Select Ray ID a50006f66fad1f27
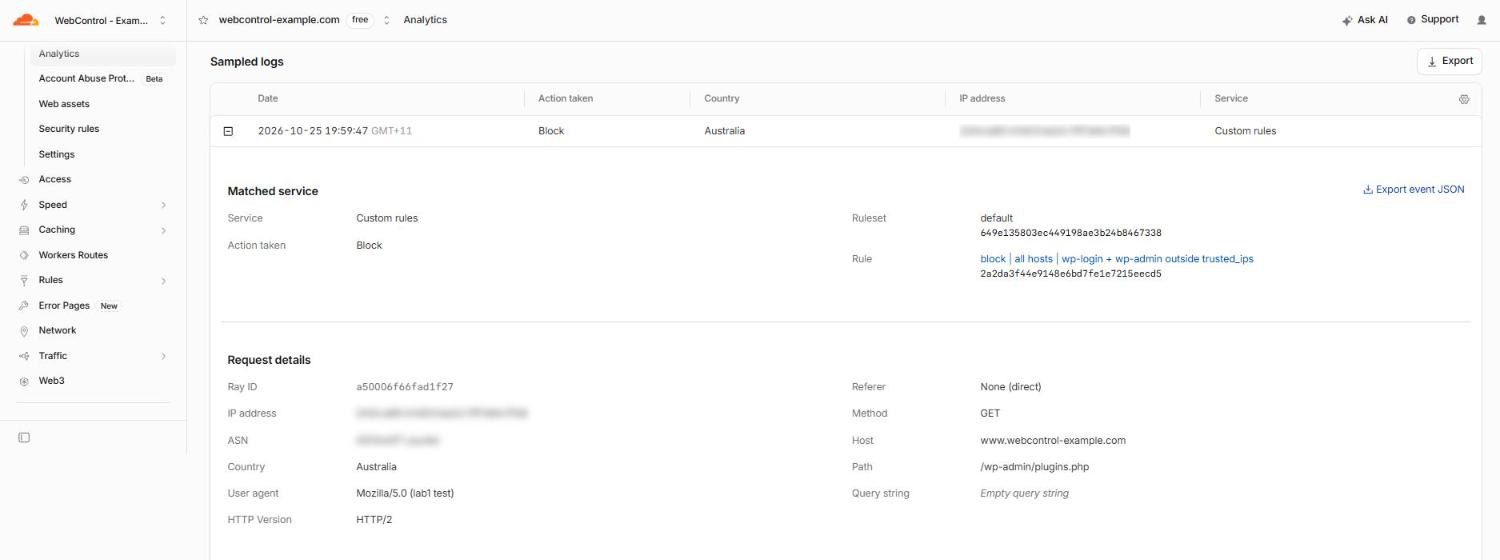 (405, 387)
